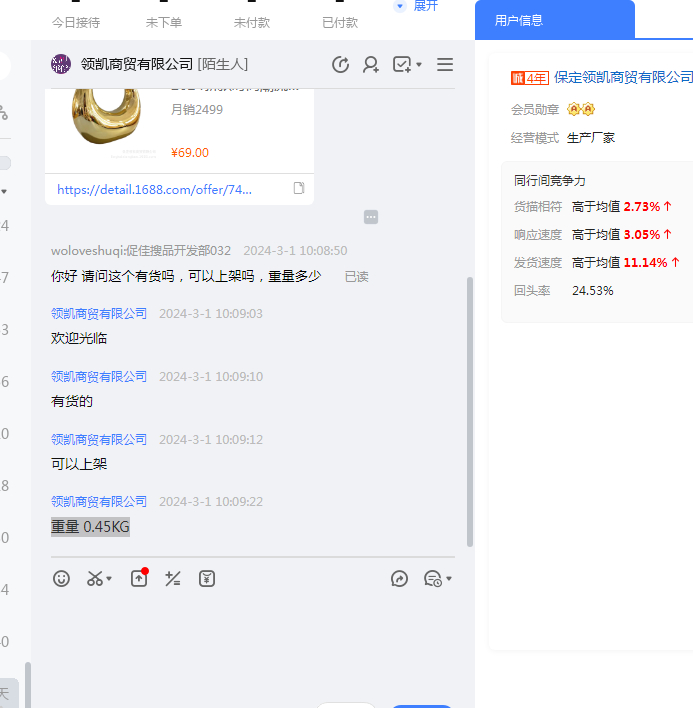This screenshot has height=708, width=693.
Task: Click the golden vase product thumbnail
Action: [x=106, y=120]
